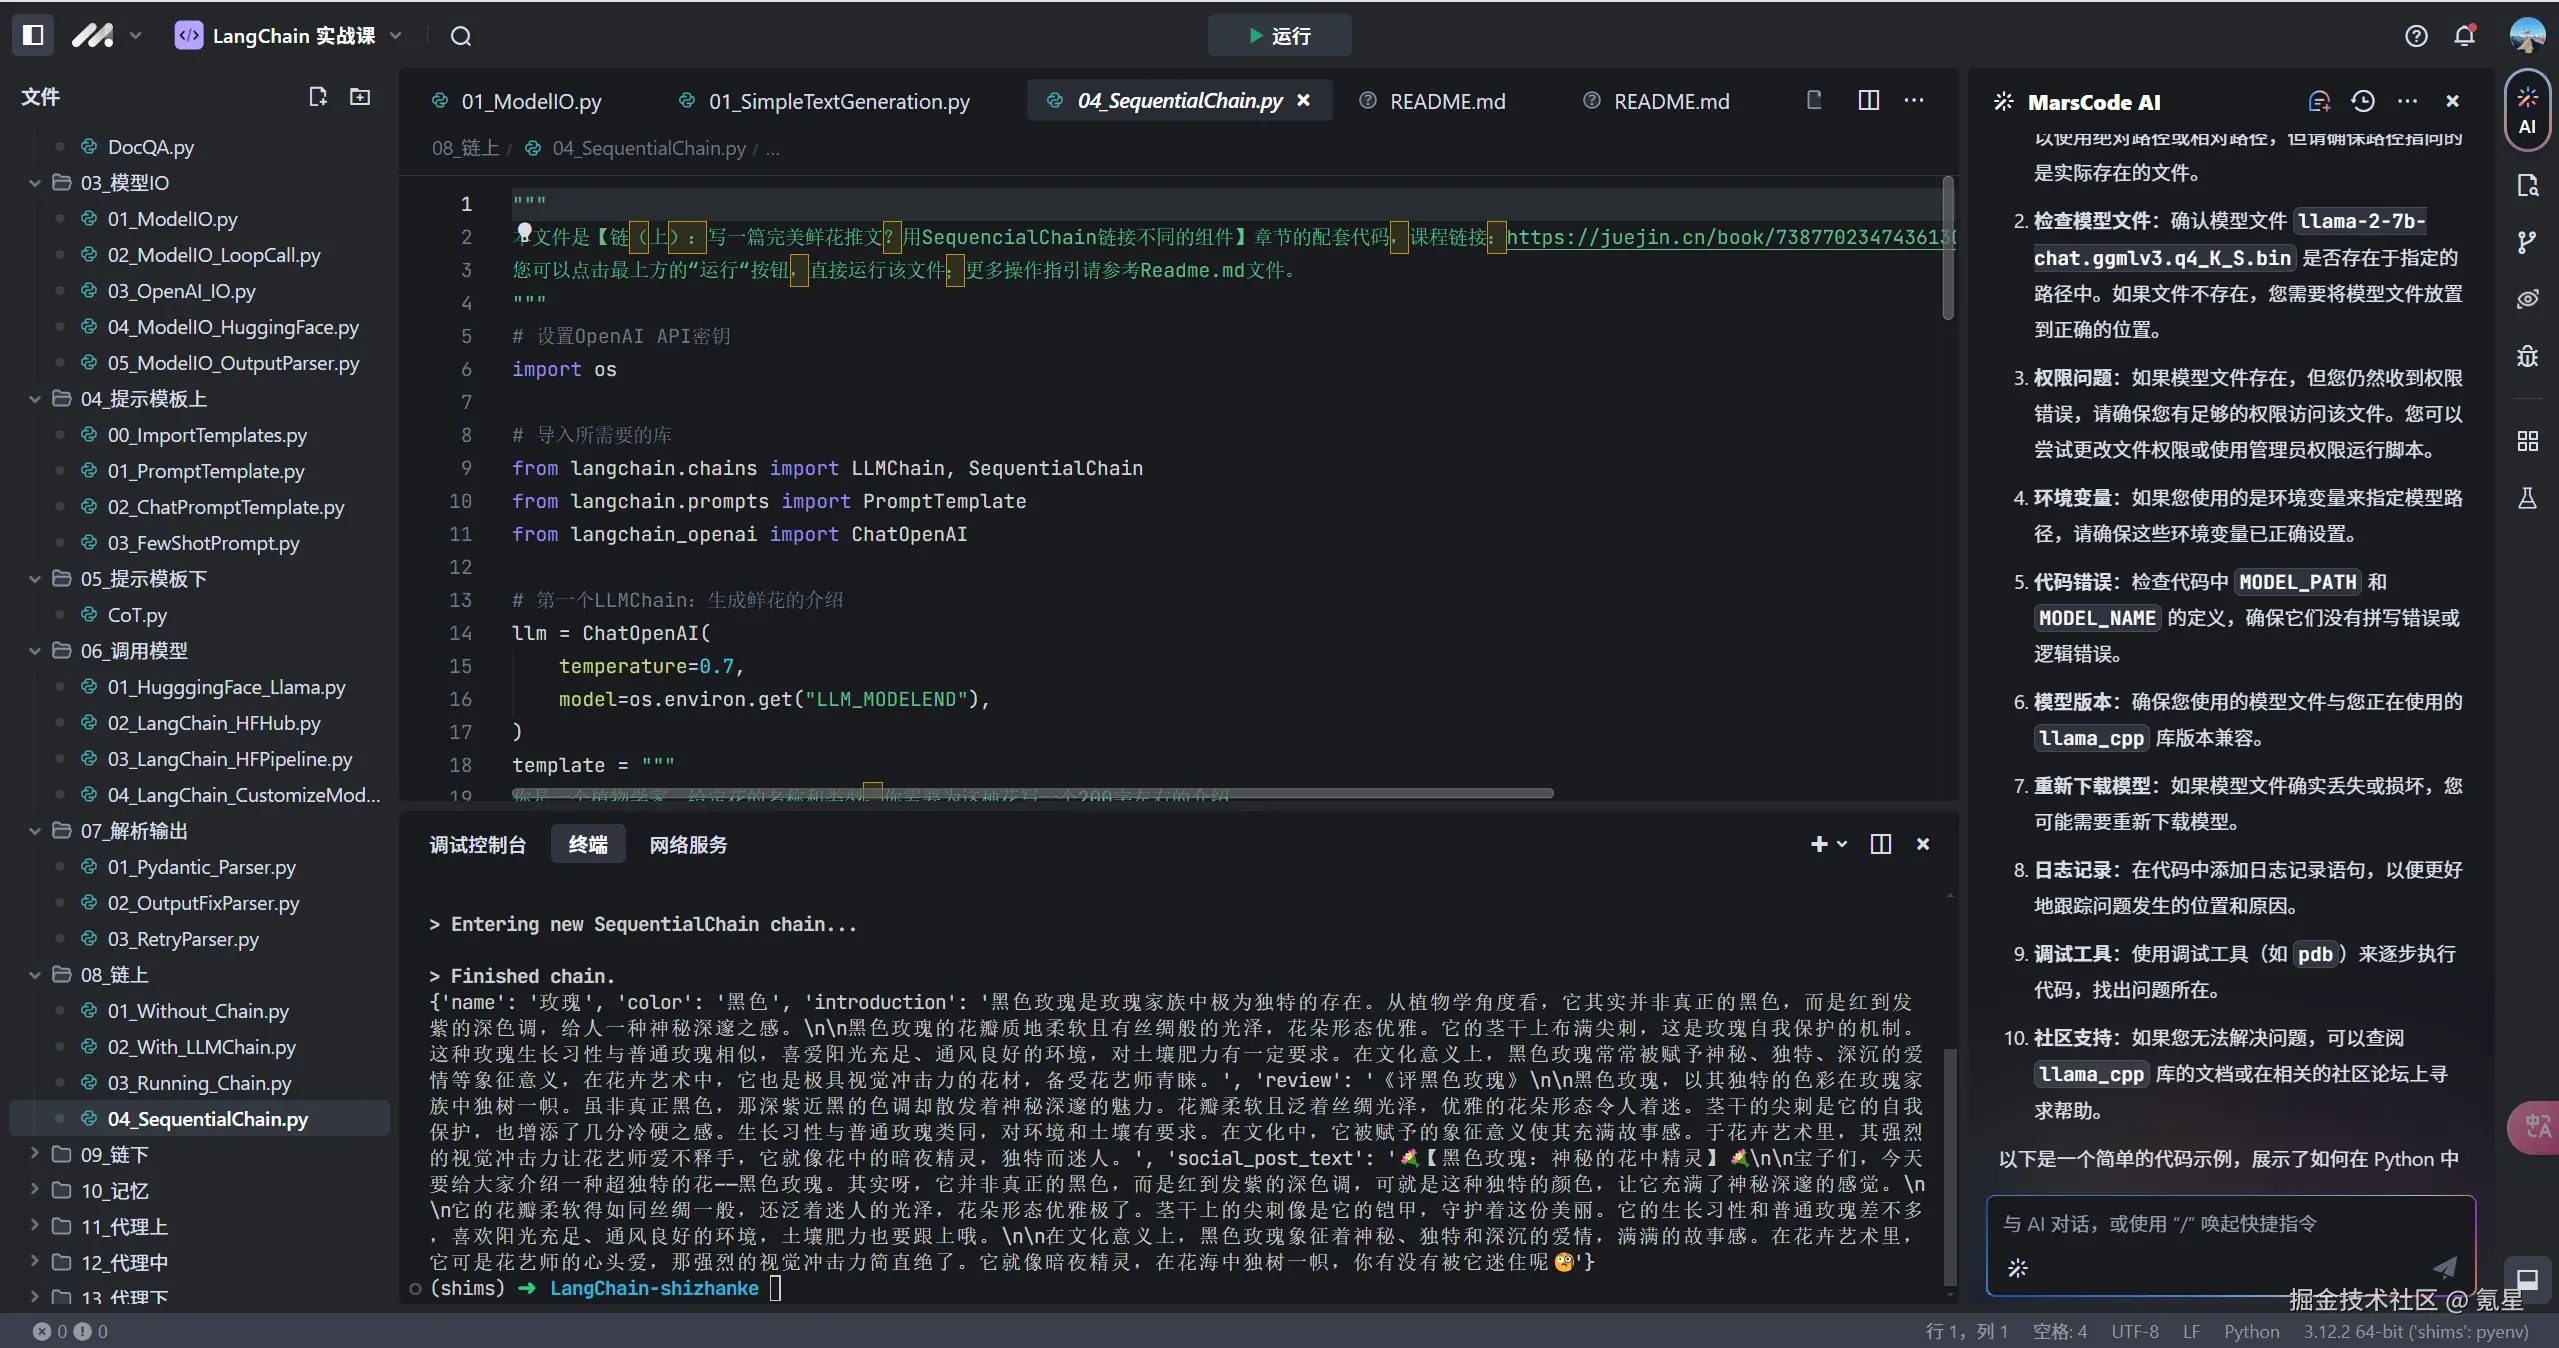Image resolution: width=2559 pixels, height=1348 pixels.
Task: Create a new folder in file explorer
Action: click(x=360, y=97)
